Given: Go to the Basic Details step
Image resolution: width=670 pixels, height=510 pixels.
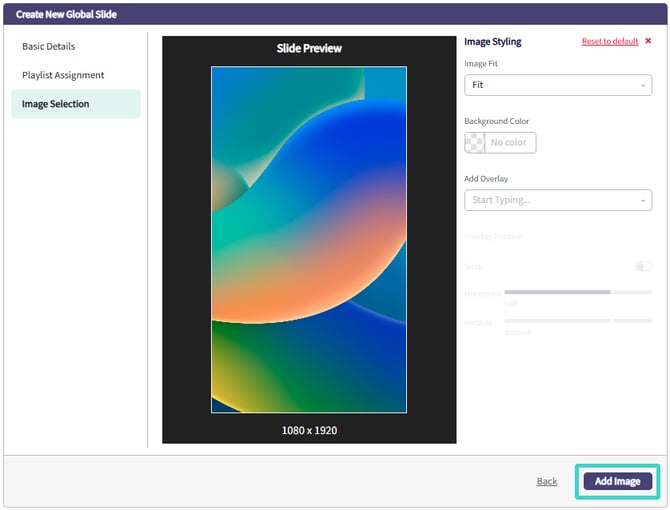Looking at the screenshot, I should point(48,47).
